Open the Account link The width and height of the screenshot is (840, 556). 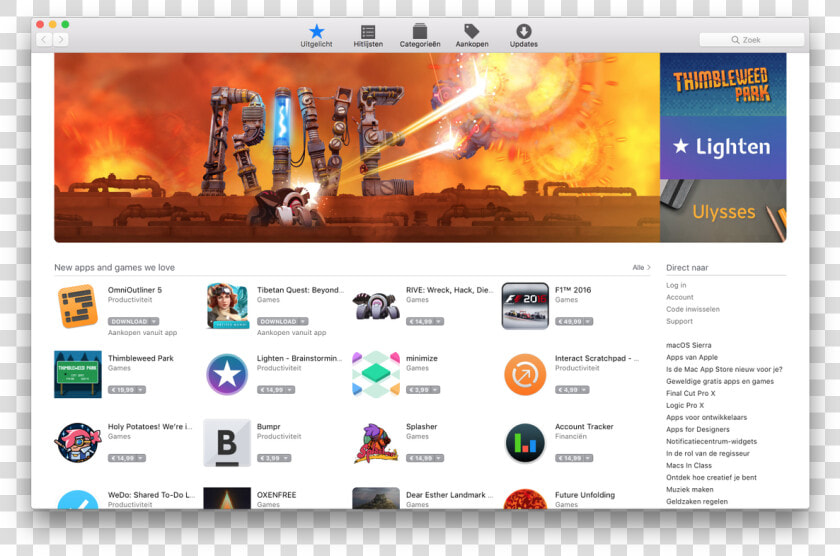[680, 297]
